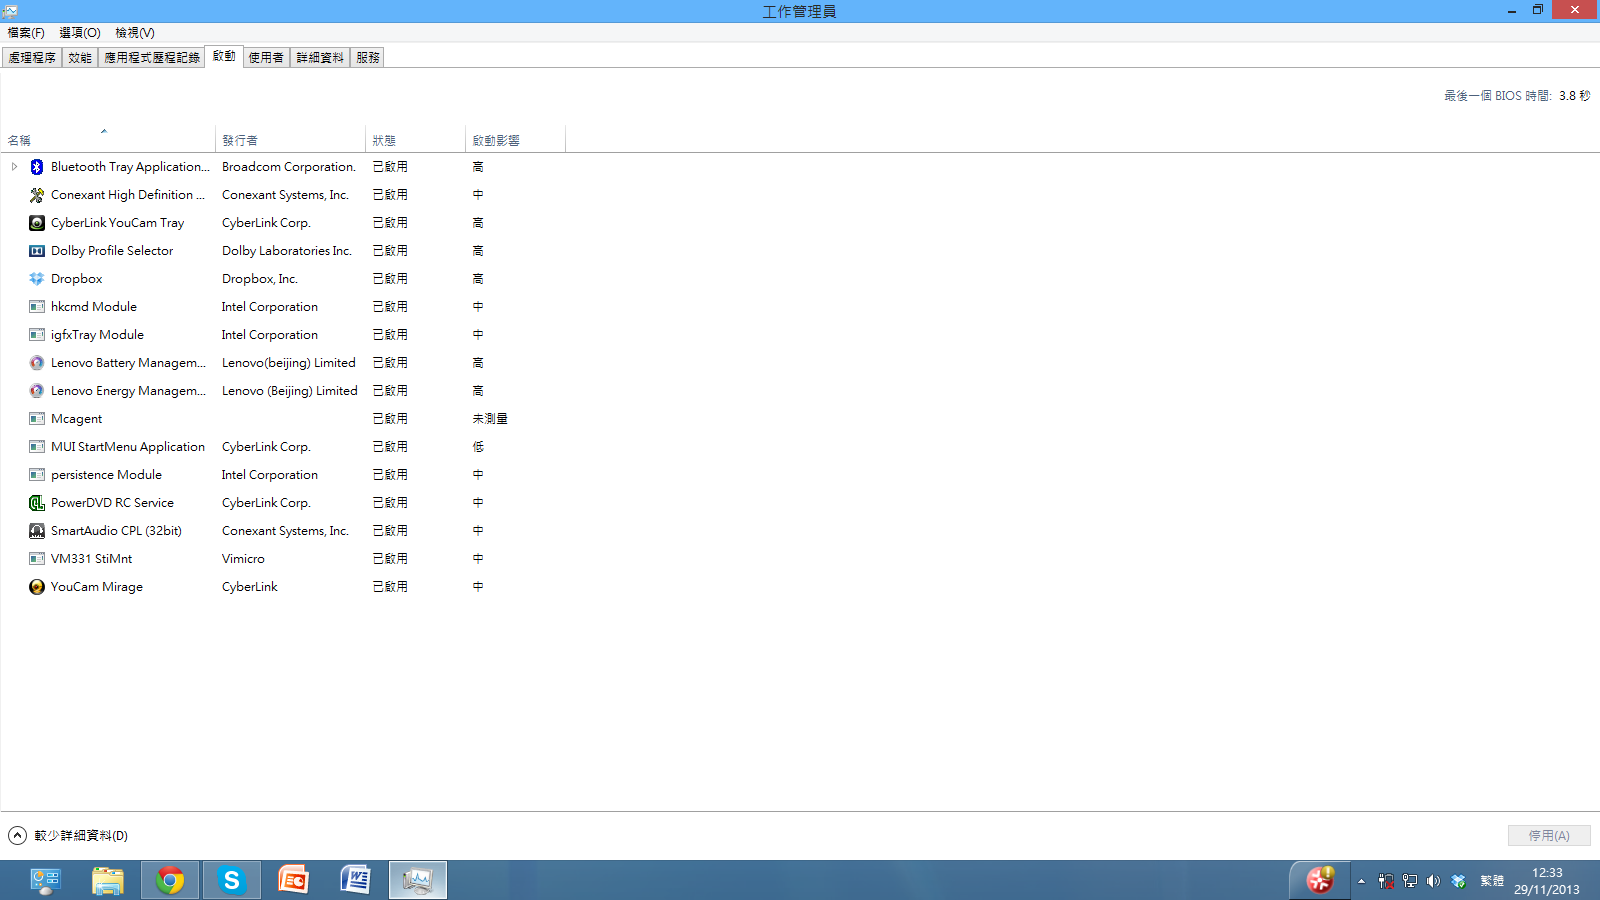1600x900 pixels.
Task: Click the CyberLink YouCam Tray icon
Action: [37, 223]
